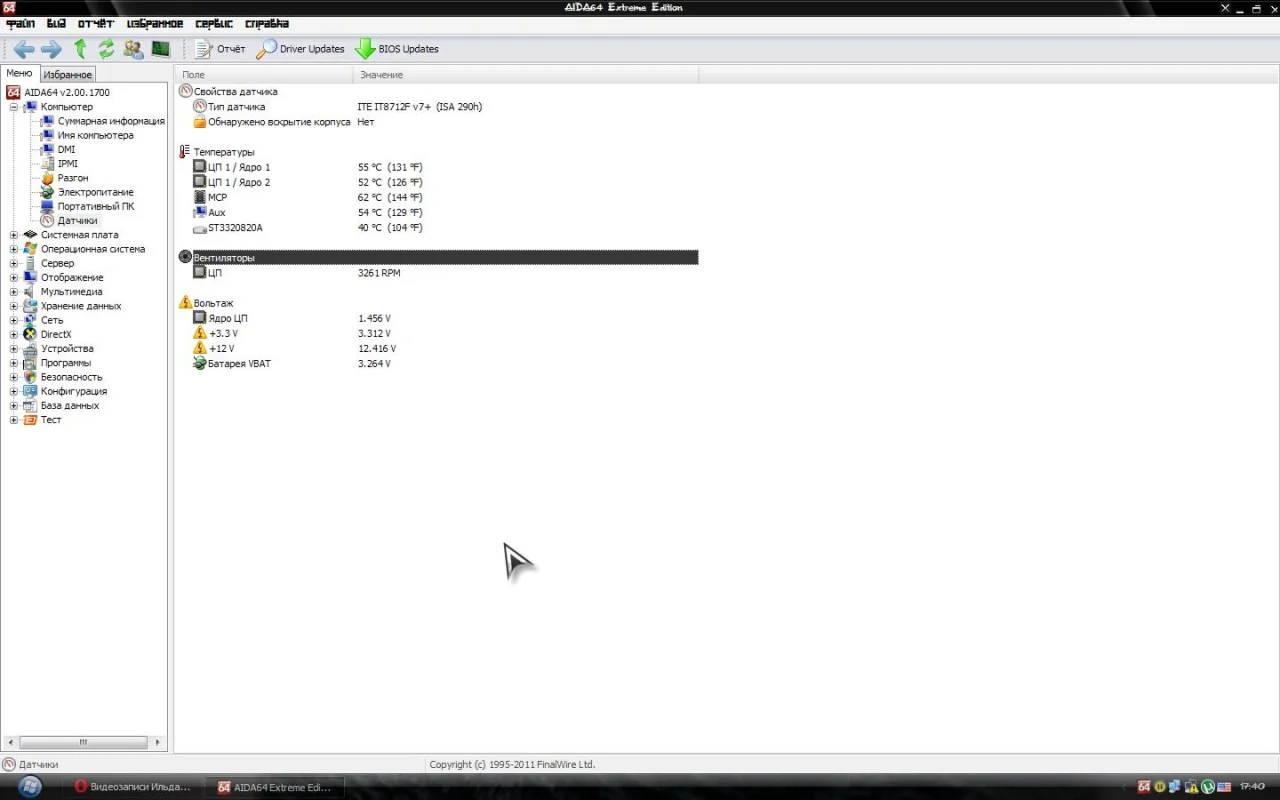This screenshot has height=800, width=1280.
Task: Check for BIOS Updates
Action: point(397,49)
